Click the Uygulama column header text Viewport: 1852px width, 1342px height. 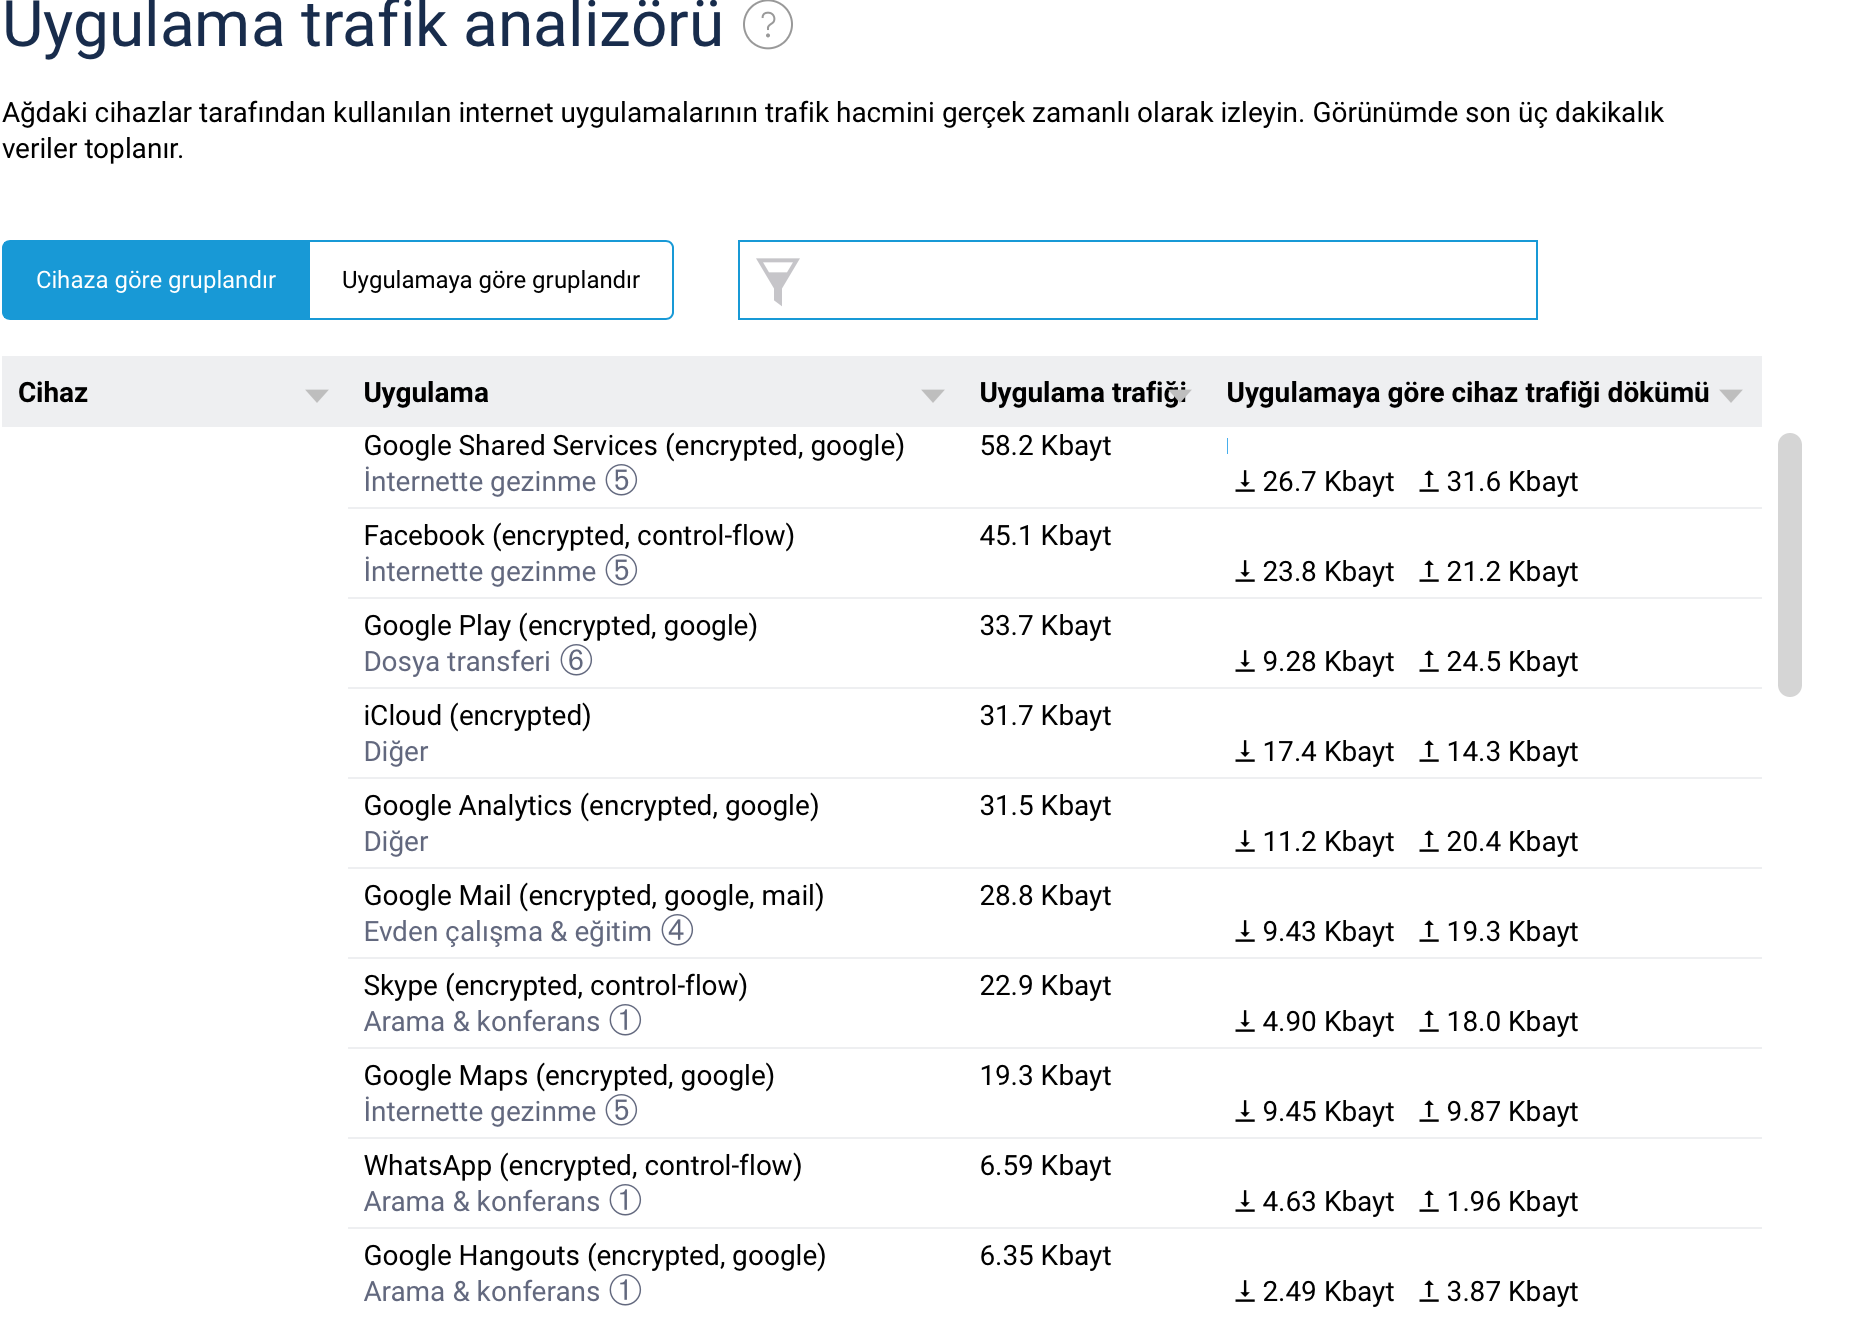coord(426,392)
